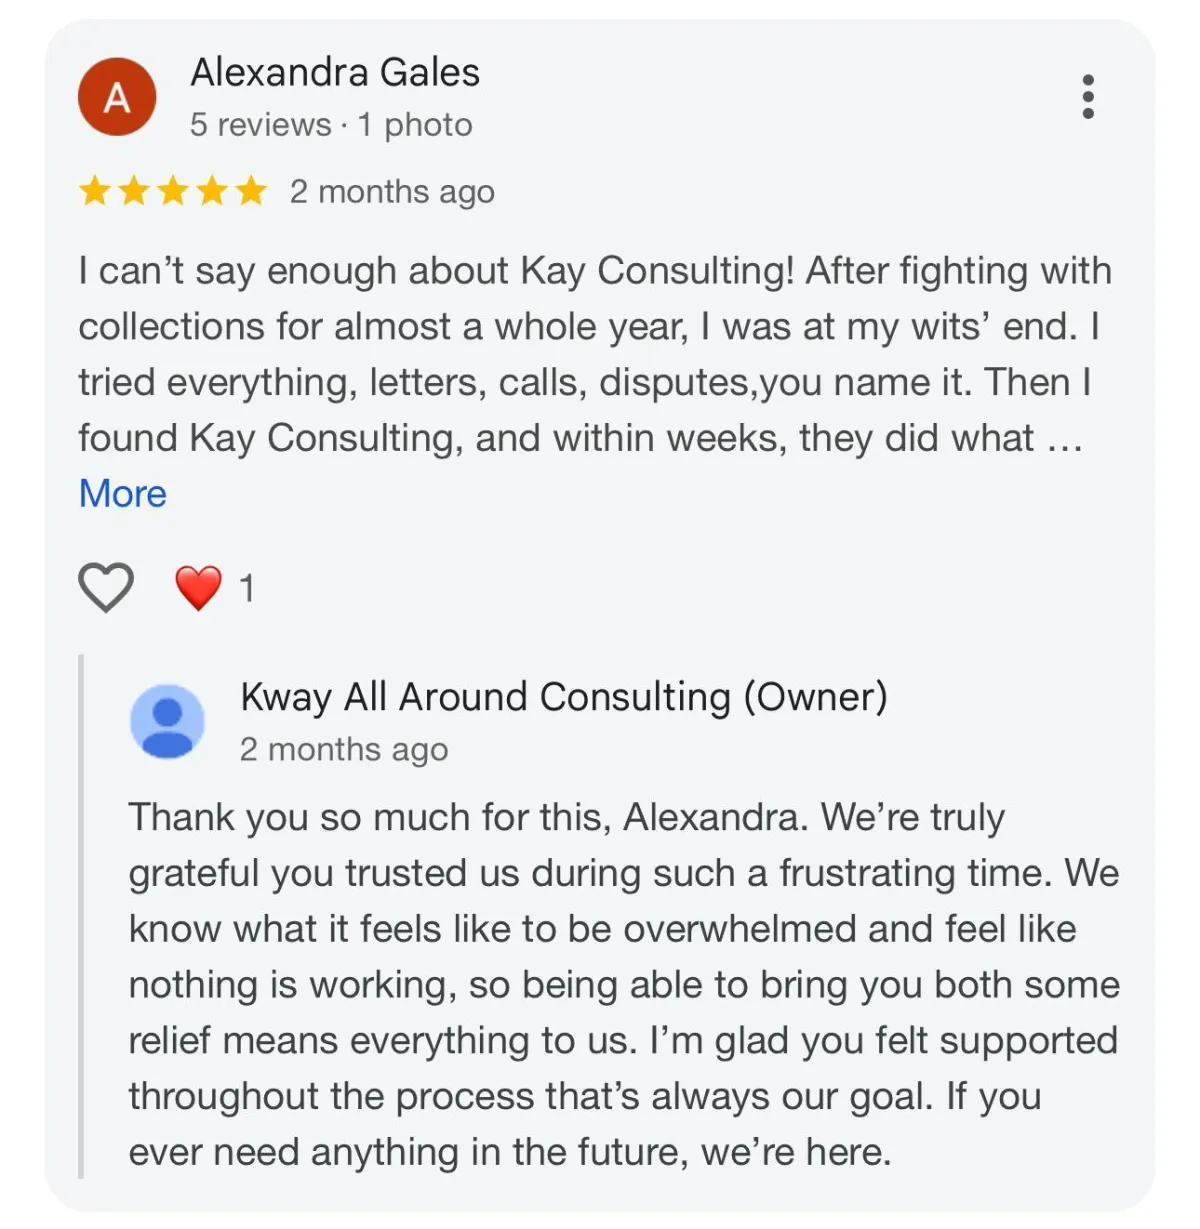Open Kway All Around Consulting (Owner) name
The image size is (1200, 1229).
tap(563, 697)
